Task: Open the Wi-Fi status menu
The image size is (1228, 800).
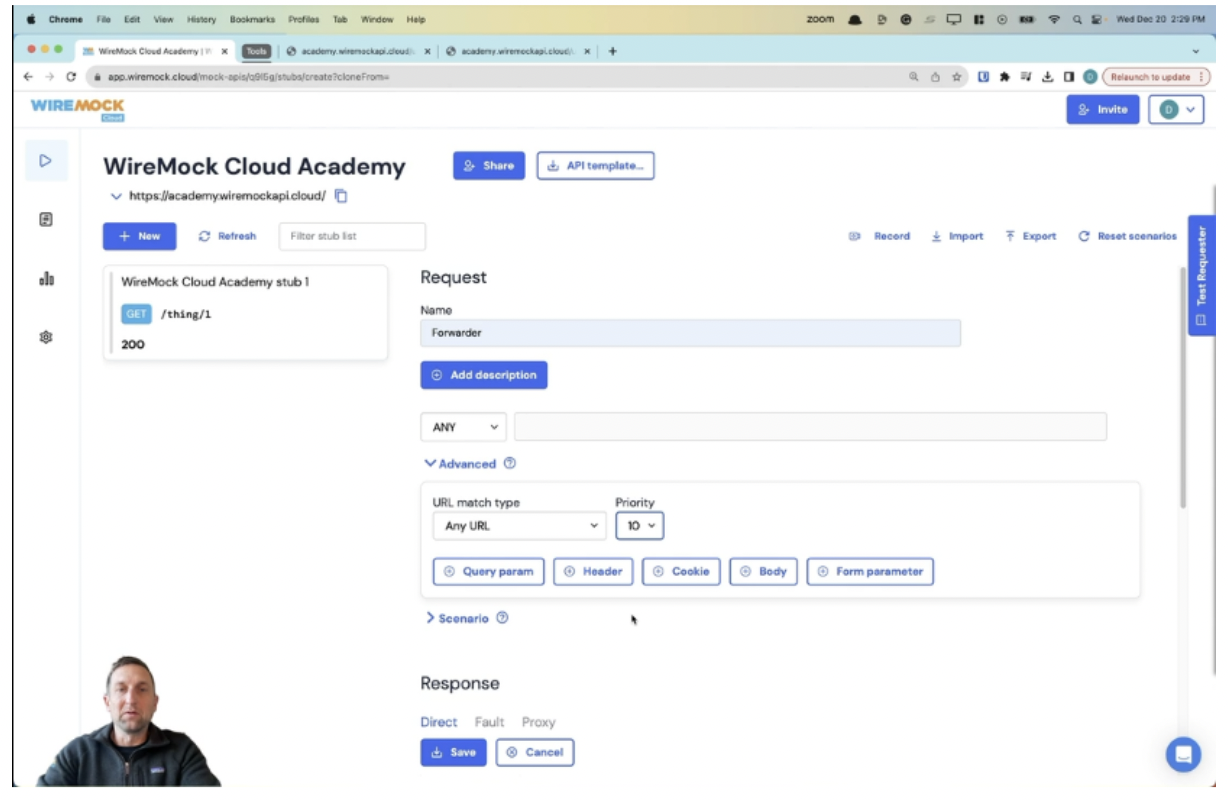Action: pyautogui.click(x=1055, y=19)
